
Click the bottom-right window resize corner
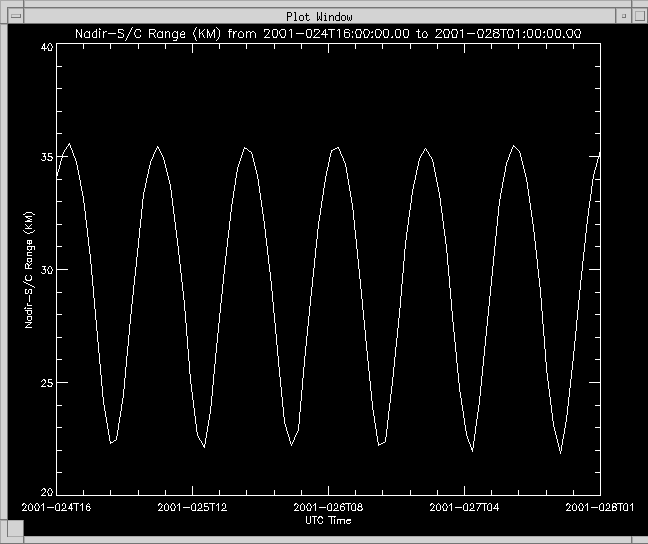point(641,537)
